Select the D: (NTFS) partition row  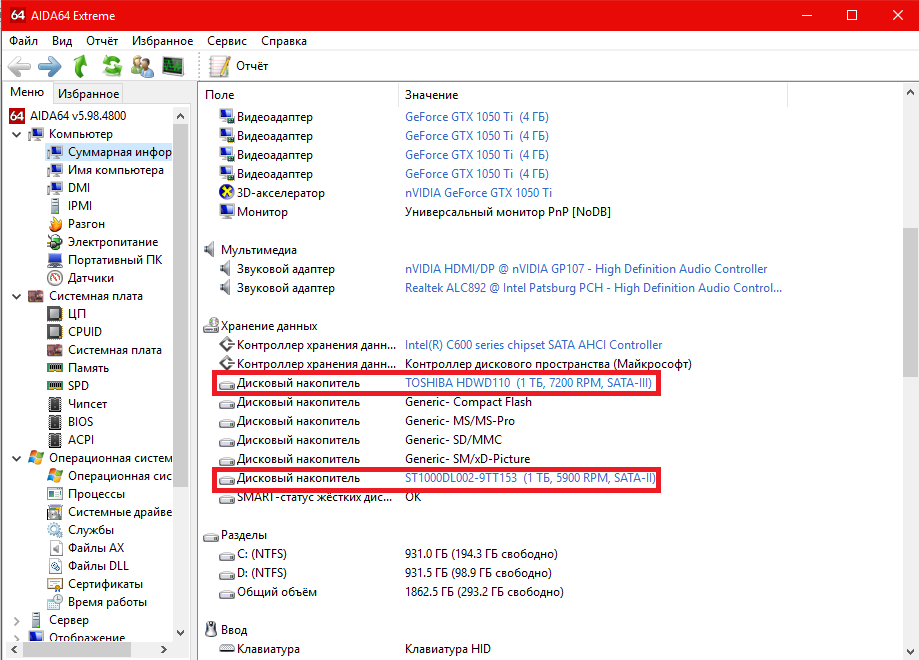(385, 573)
